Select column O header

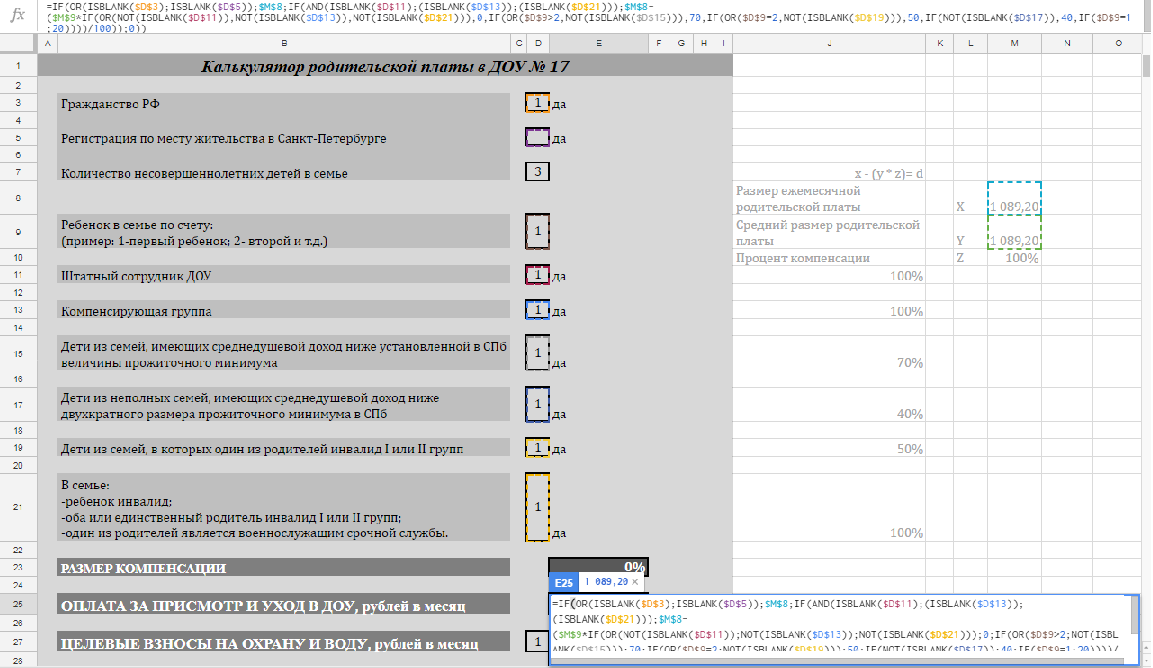[1118, 43]
